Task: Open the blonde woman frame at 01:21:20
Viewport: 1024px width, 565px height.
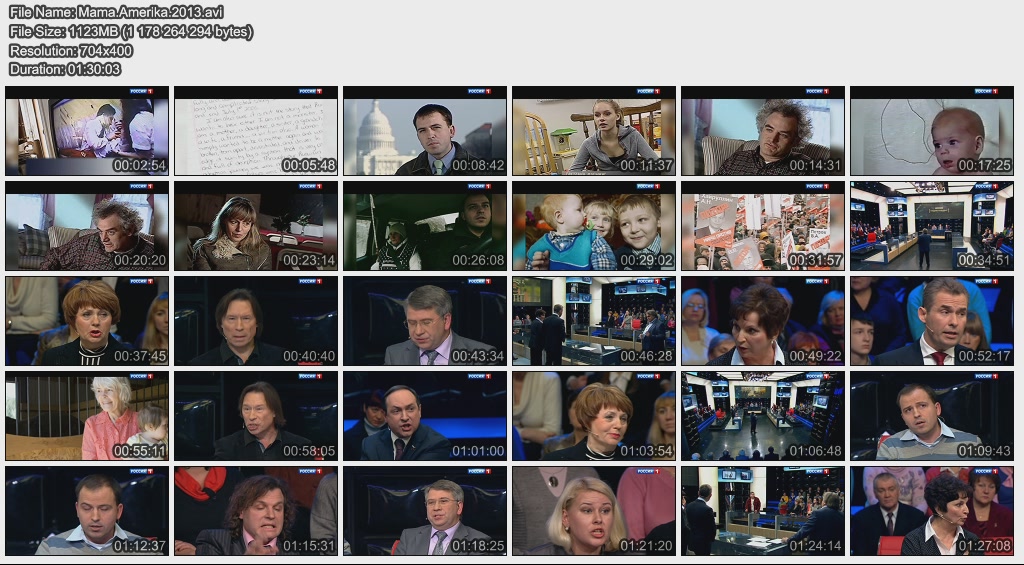Action: pos(594,511)
